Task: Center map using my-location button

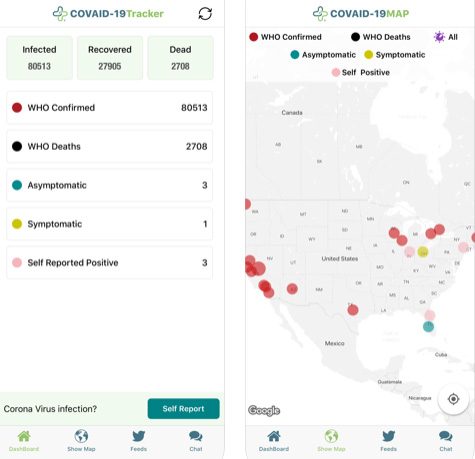Action: point(453,399)
